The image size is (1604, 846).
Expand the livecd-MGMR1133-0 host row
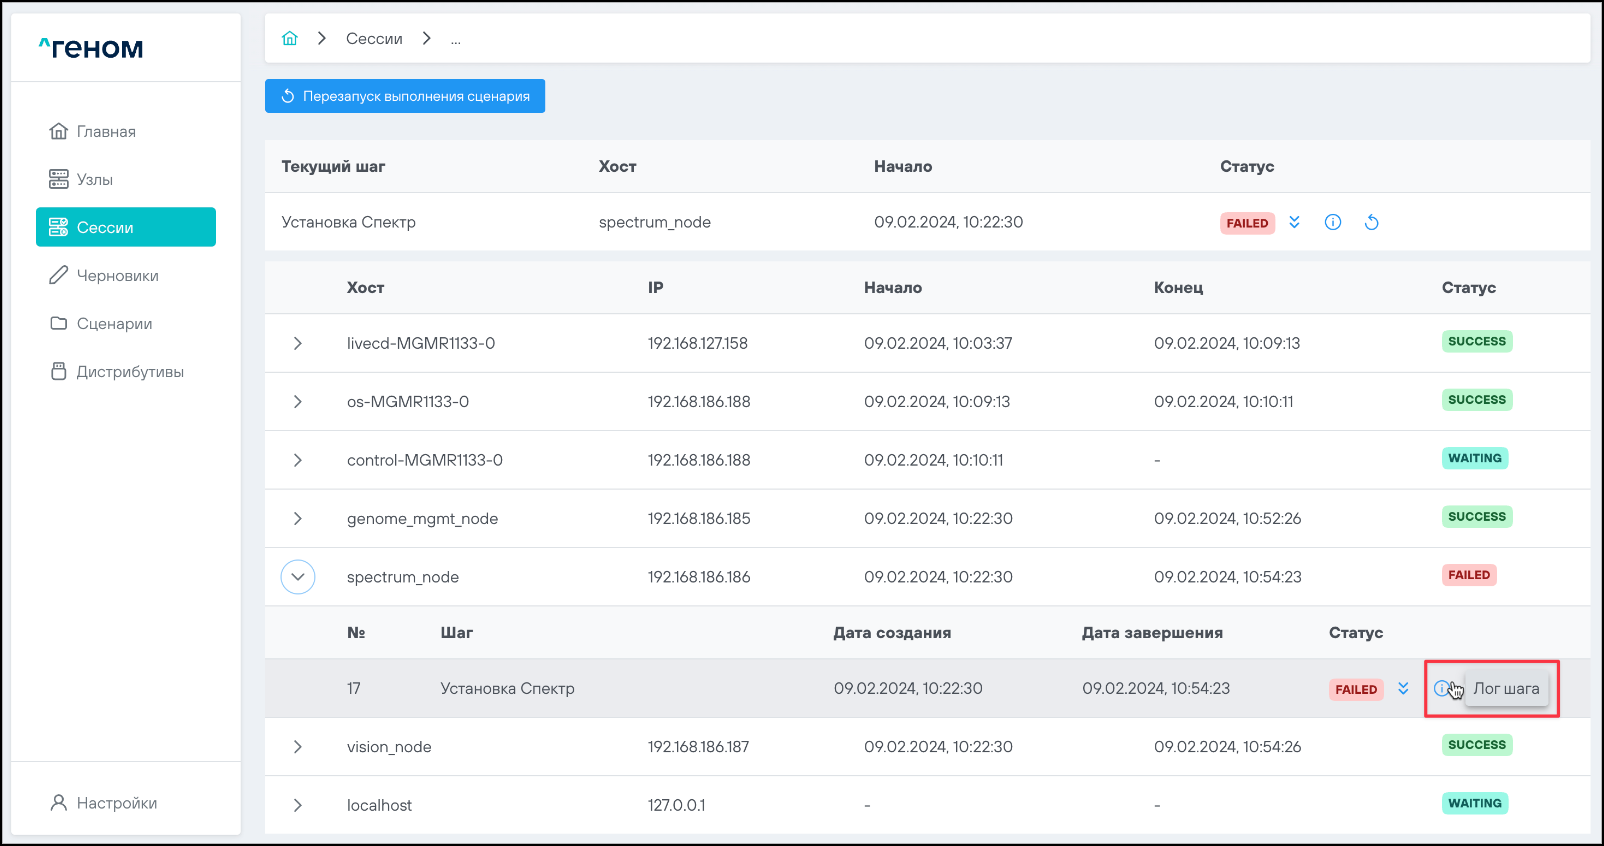tap(297, 343)
